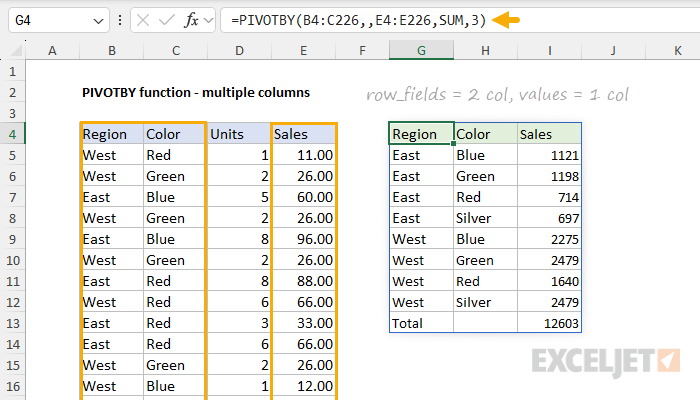
Task: Select column F header
Action: coord(362,50)
